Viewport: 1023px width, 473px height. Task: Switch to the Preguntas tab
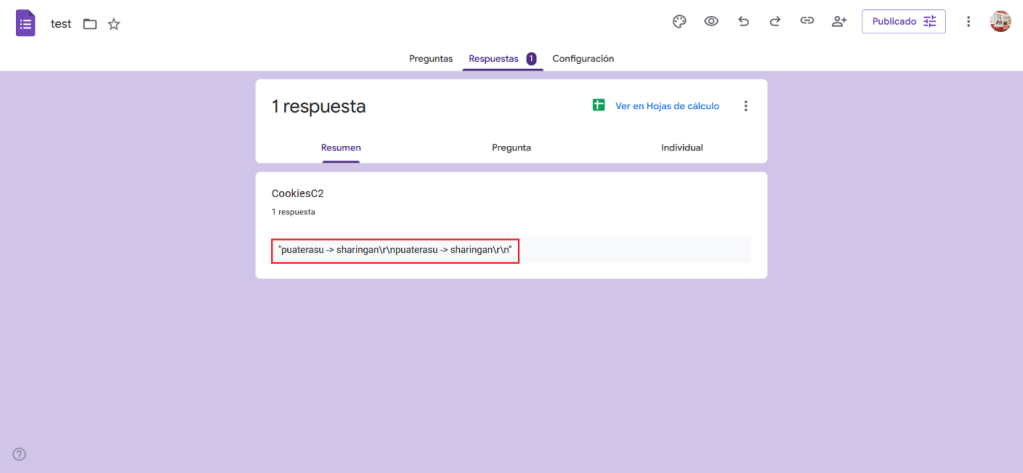click(x=430, y=59)
